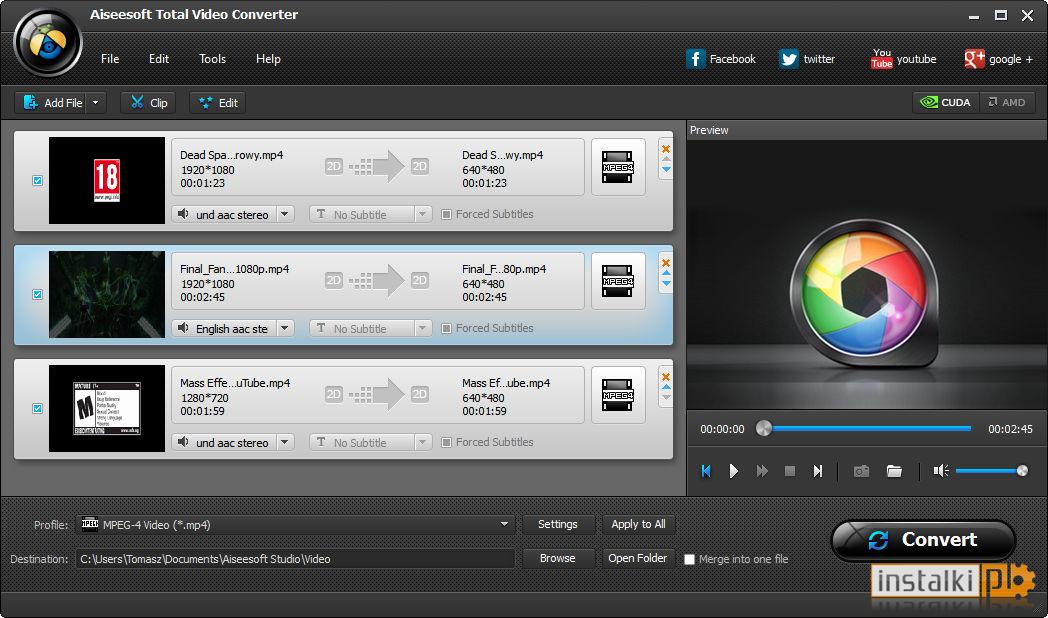Click the preview playback progress bar
Screen dimensions: 1048x618
[x=866, y=428]
